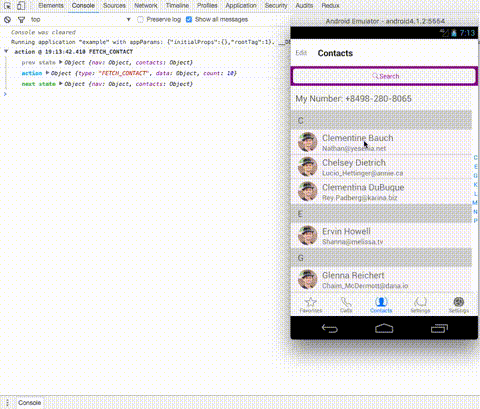Open the Calls phone tab
480x409 pixels.
346,305
